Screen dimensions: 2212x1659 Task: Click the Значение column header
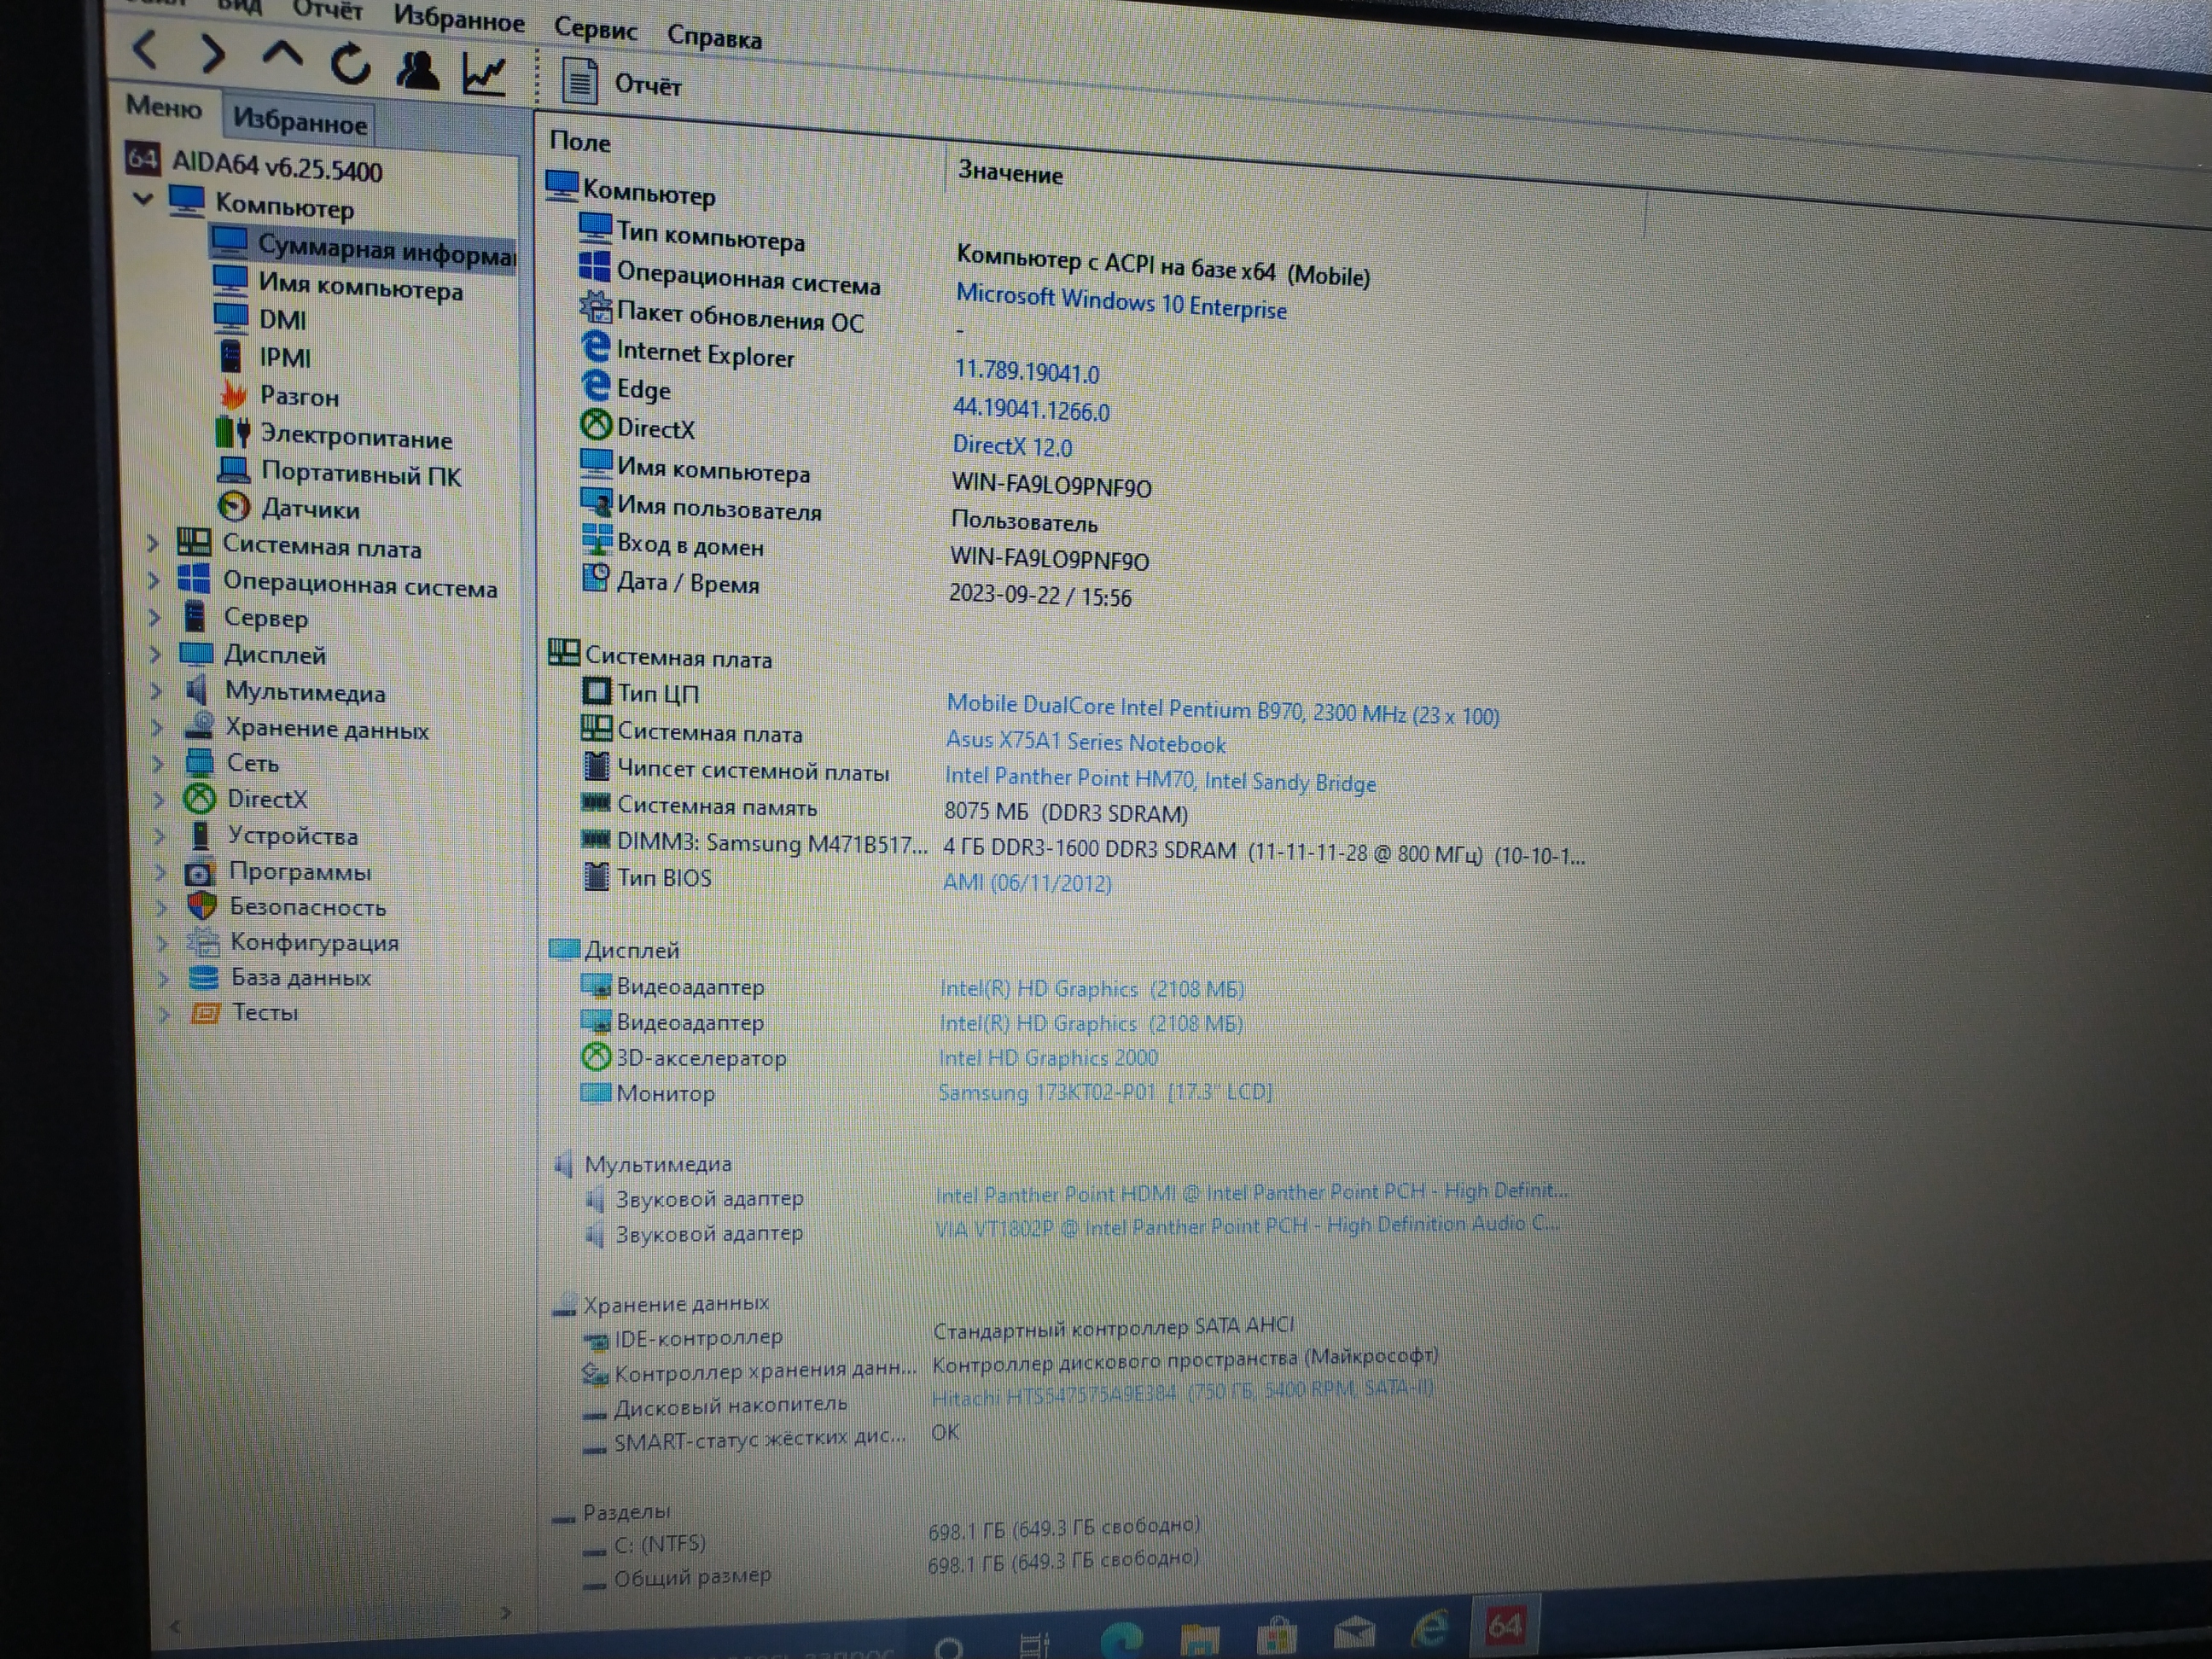click(1010, 173)
